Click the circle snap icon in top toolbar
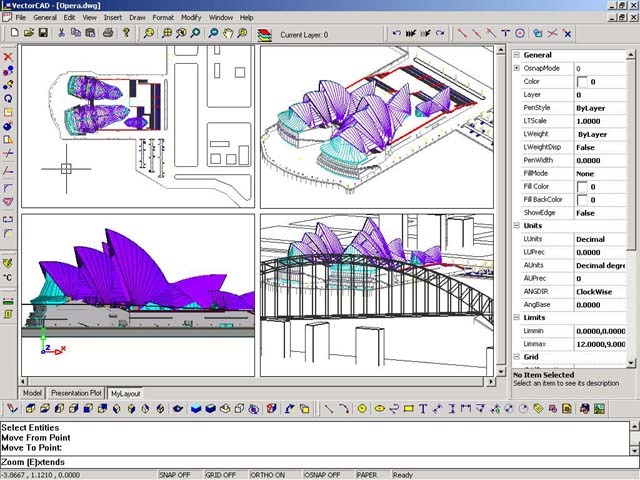Viewport: 640px width, 480px height. 520,33
